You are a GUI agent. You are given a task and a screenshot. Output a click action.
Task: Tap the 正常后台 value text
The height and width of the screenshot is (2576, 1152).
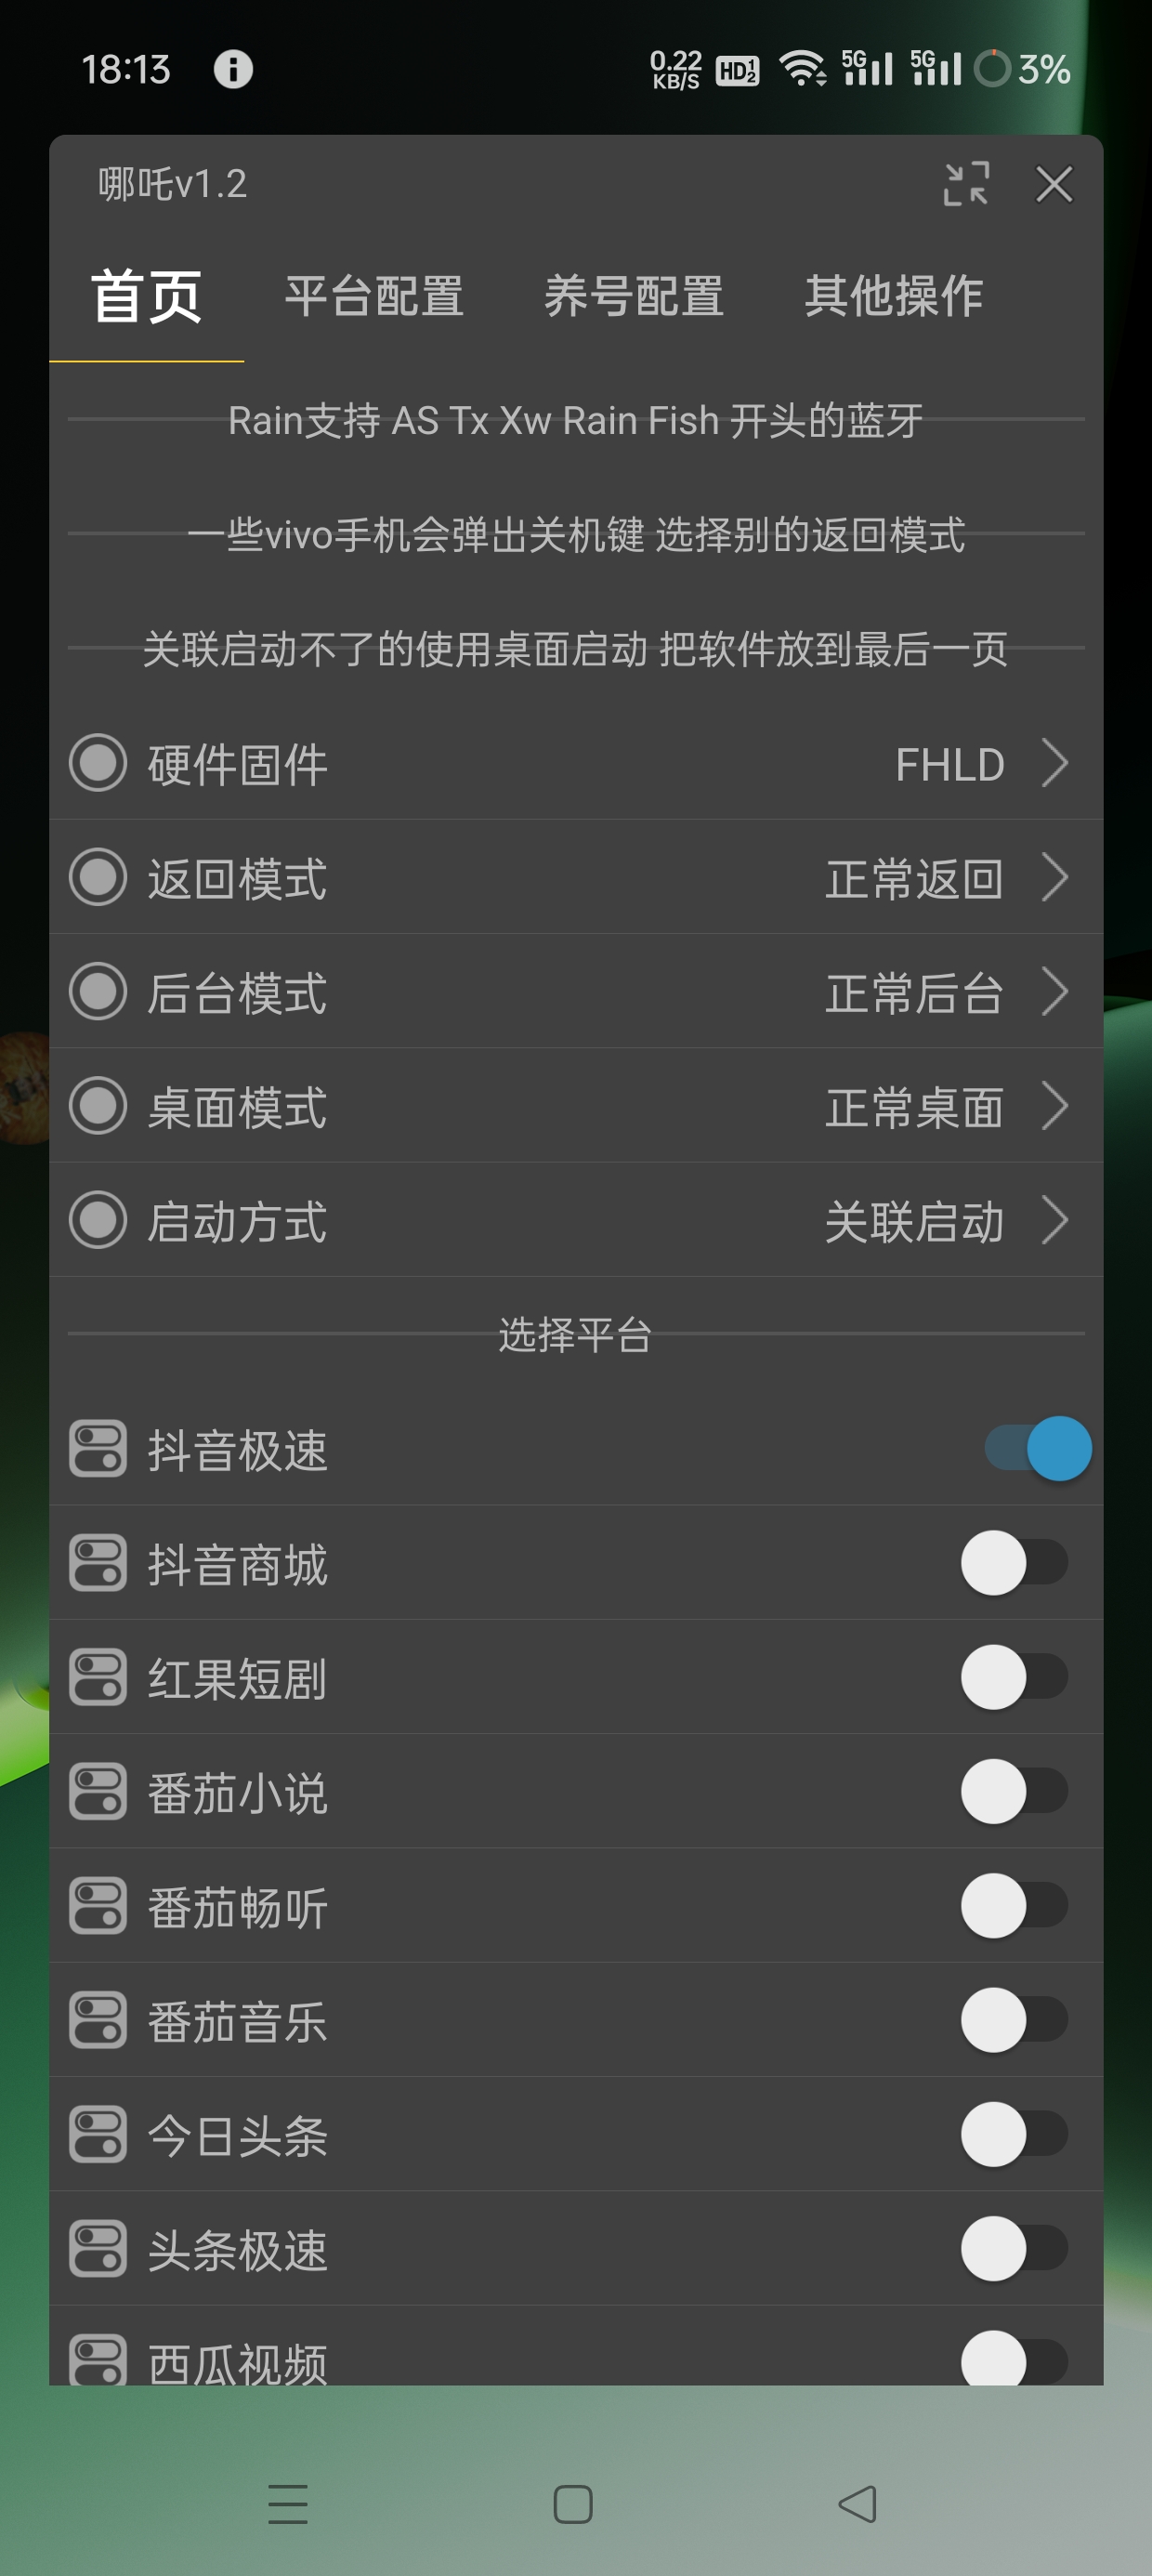coord(913,993)
